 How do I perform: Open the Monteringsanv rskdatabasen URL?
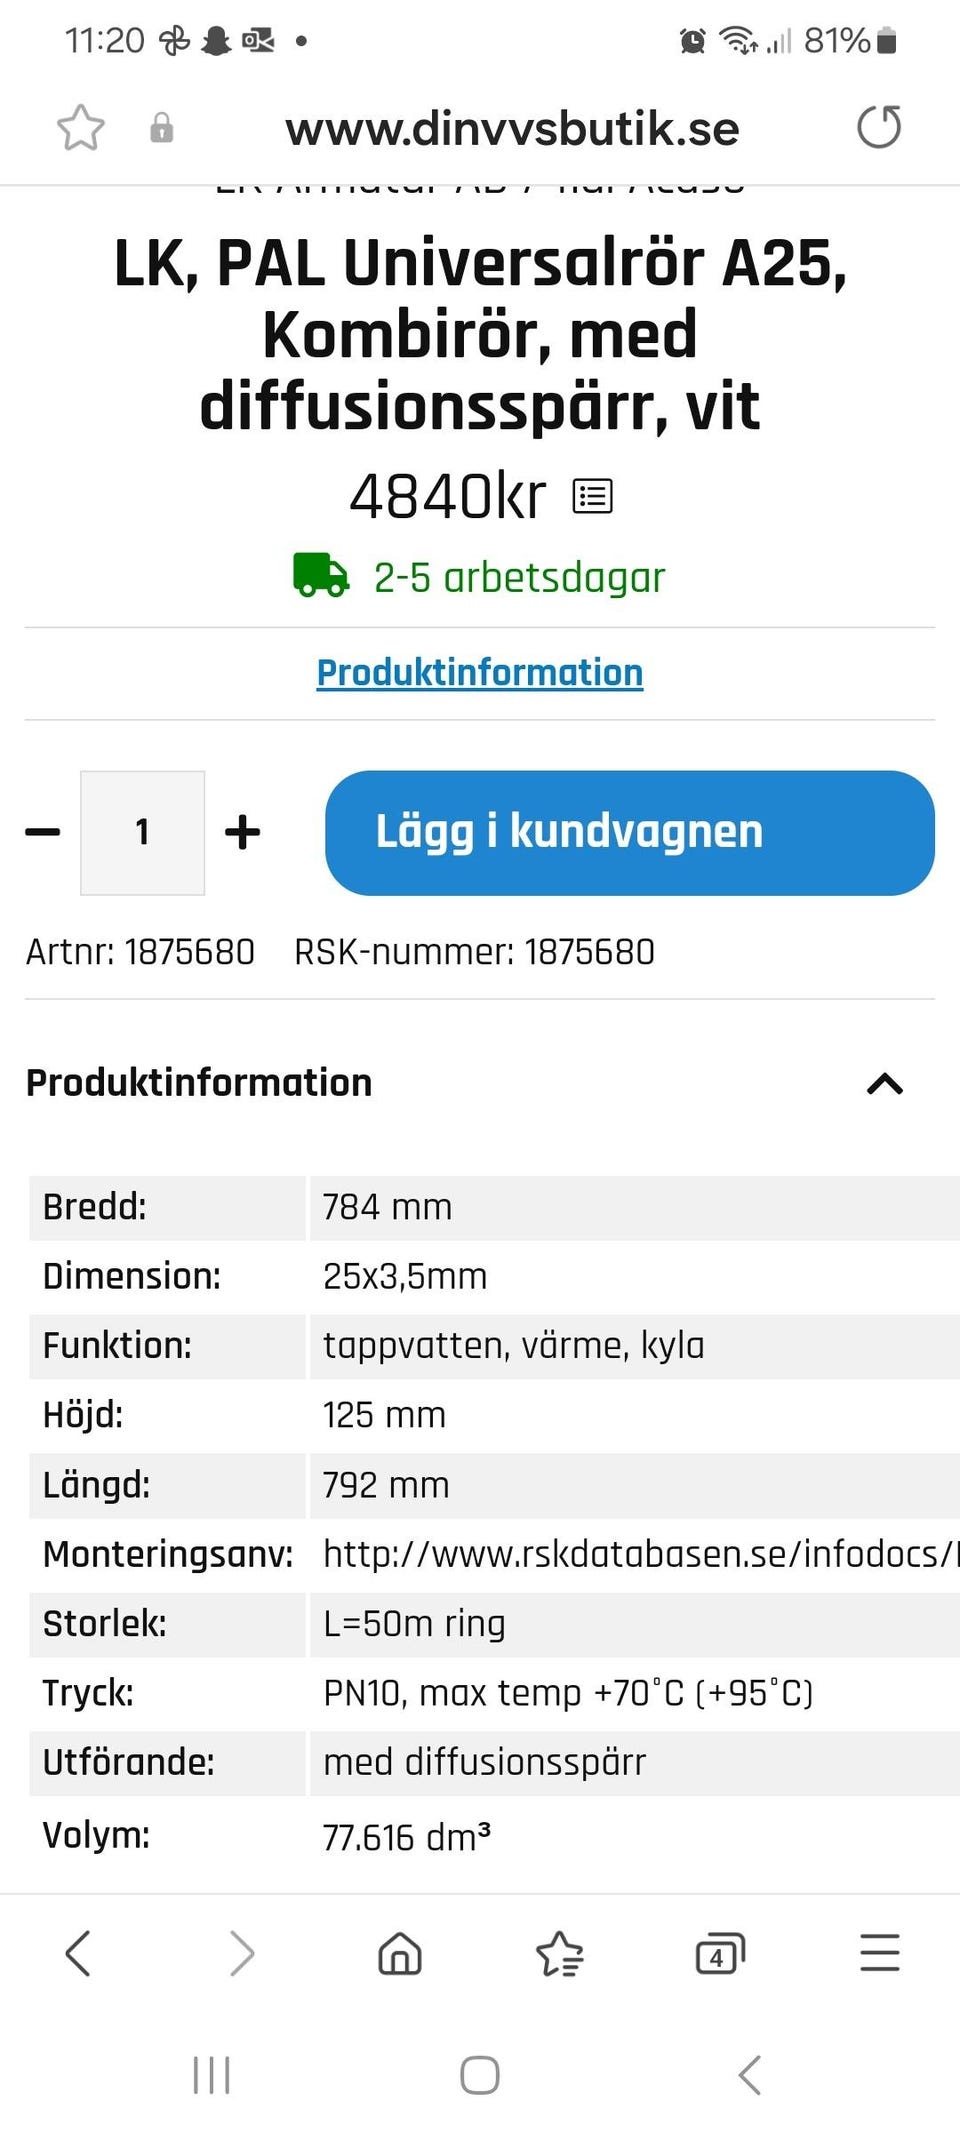[640, 1554]
